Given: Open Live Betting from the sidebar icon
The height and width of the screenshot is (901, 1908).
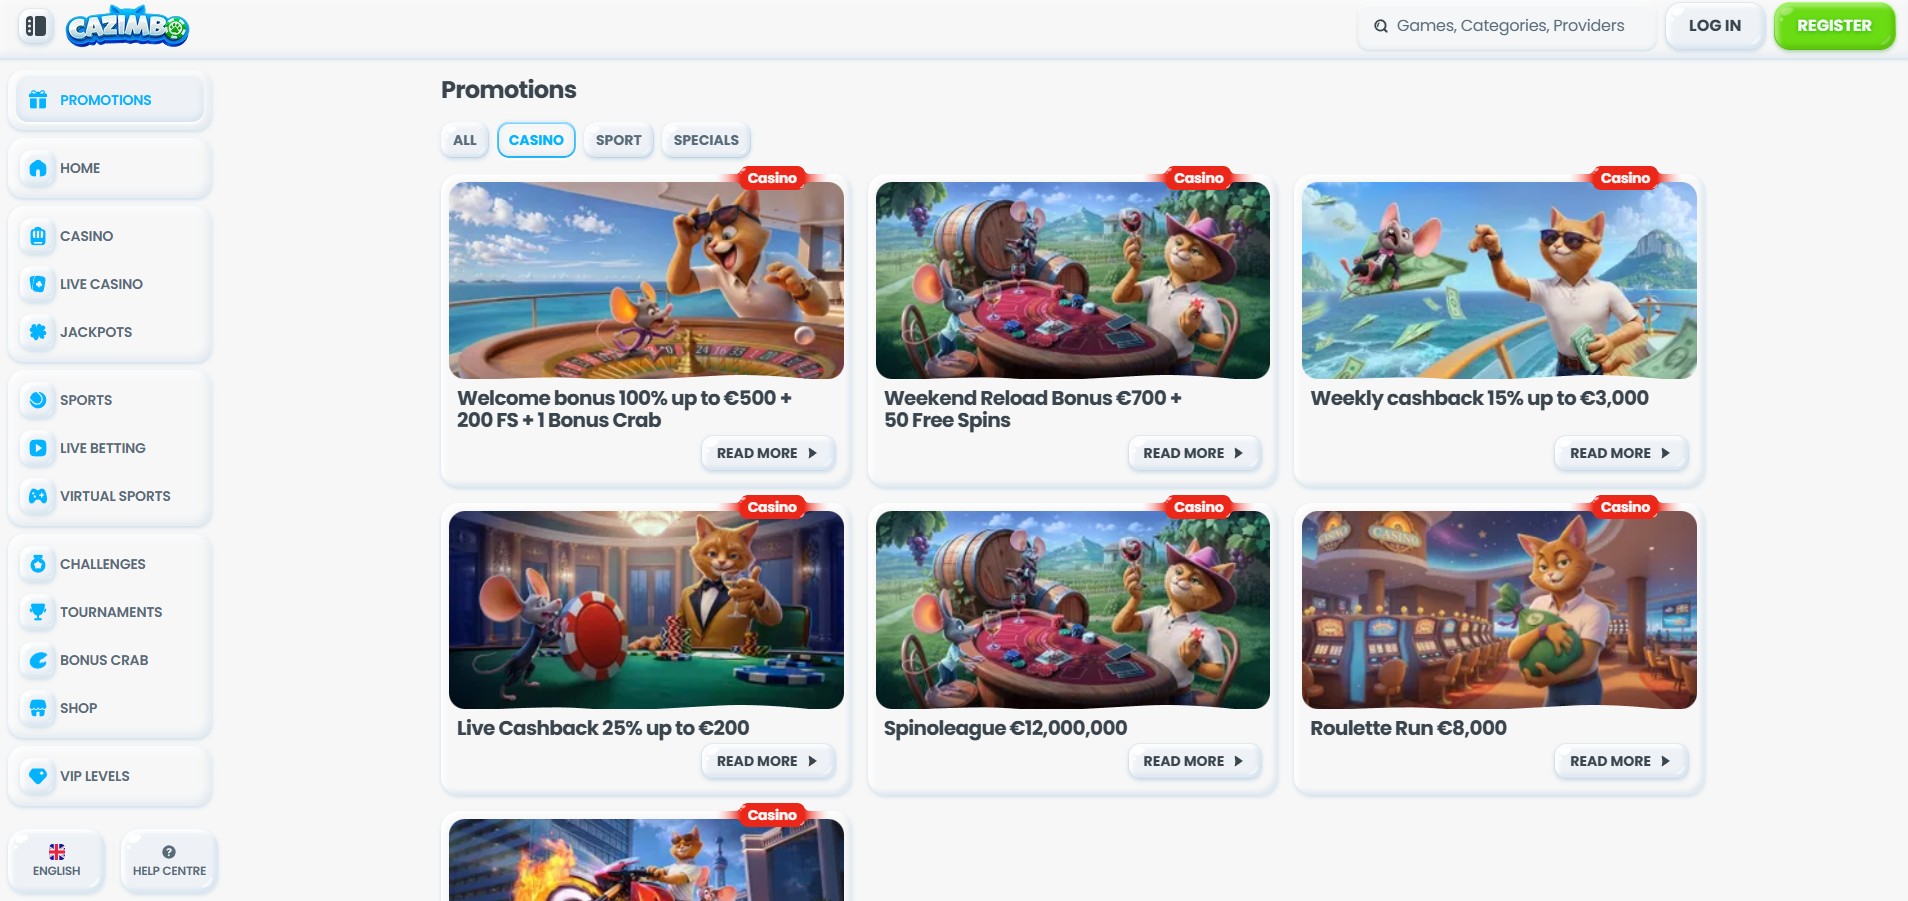Looking at the screenshot, I should [x=38, y=448].
